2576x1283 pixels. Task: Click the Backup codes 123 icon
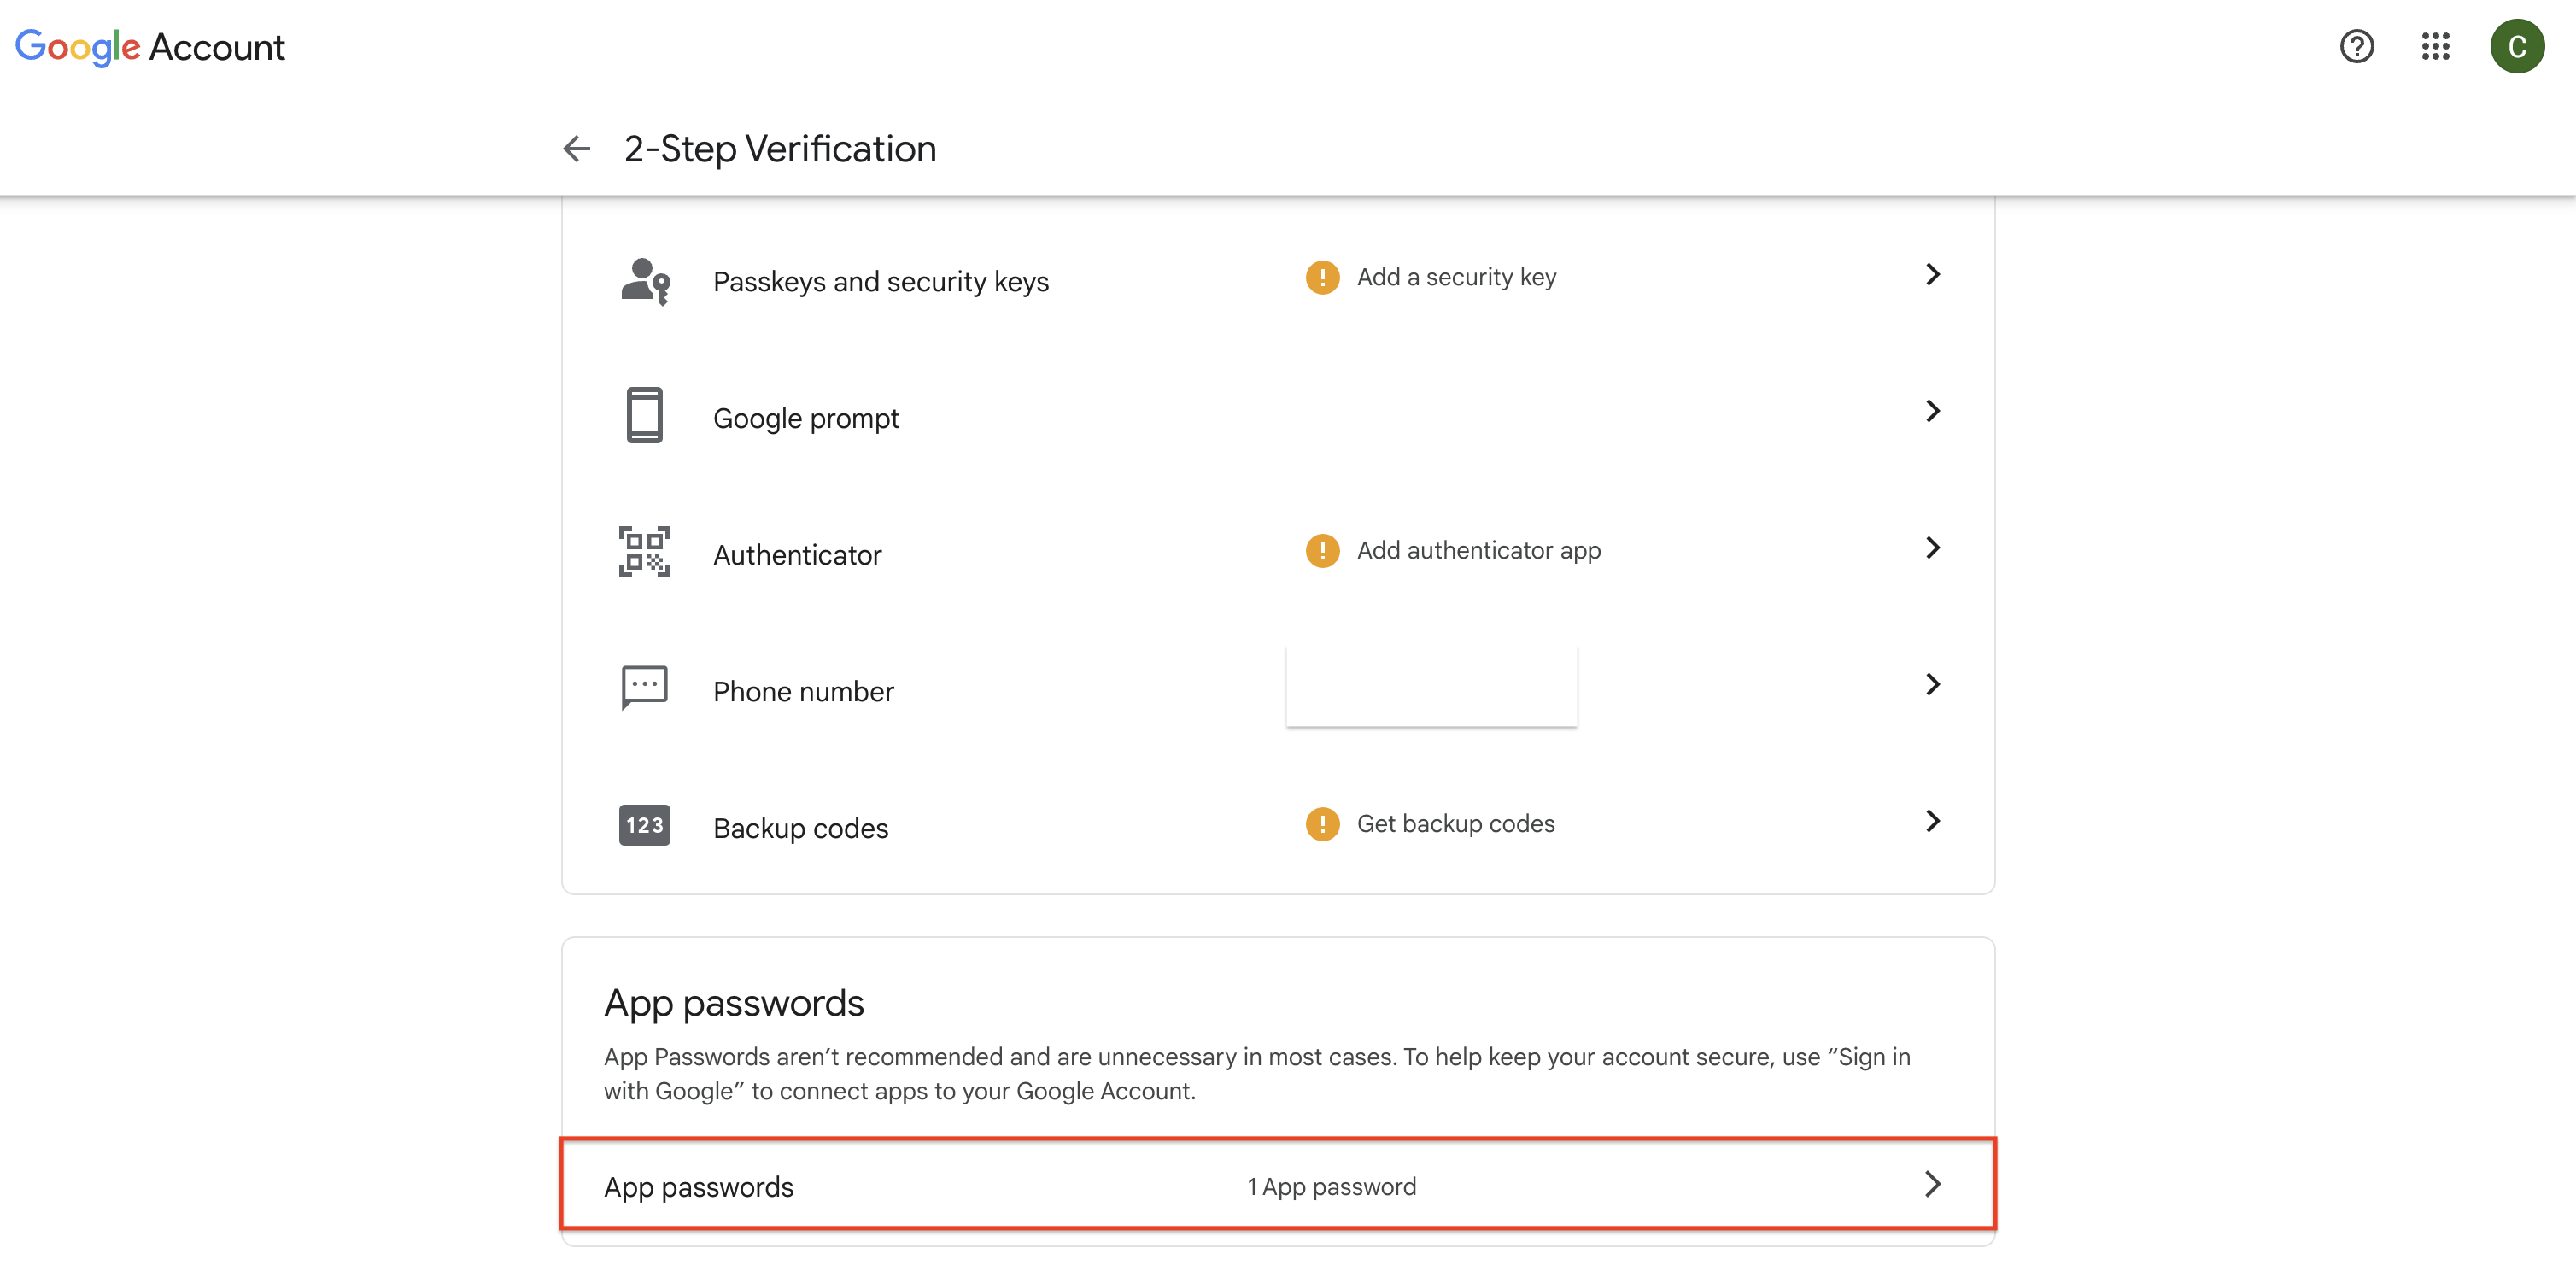[645, 825]
